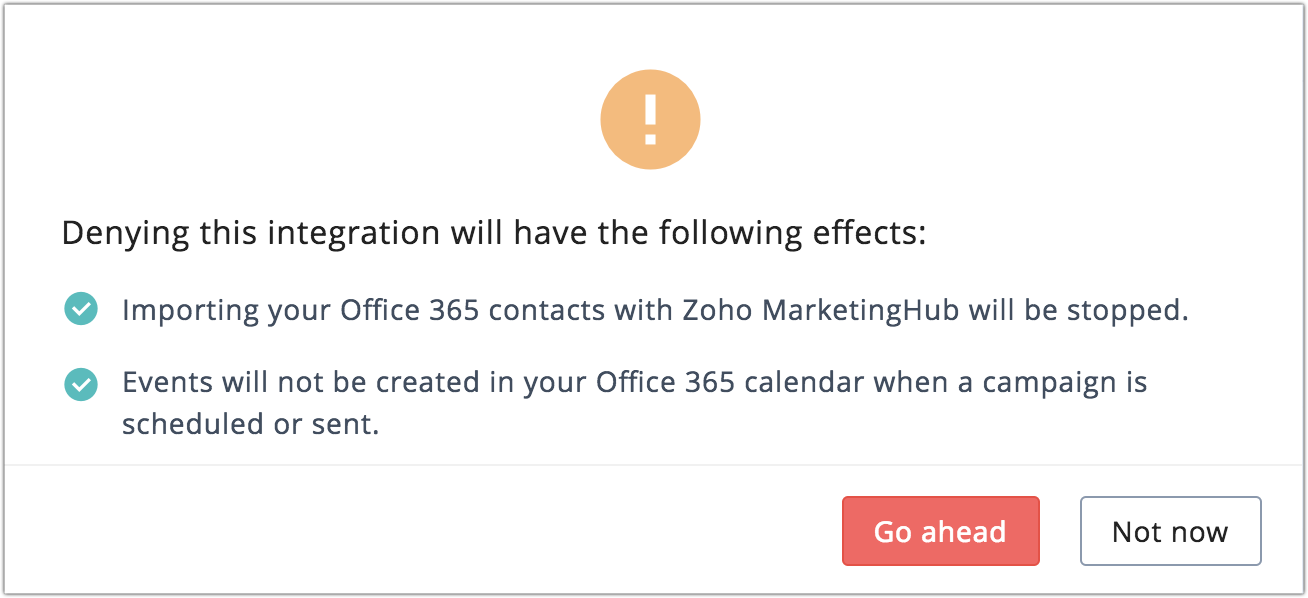
Task: Choose the Not now button
Action: click(x=1170, y=531)
